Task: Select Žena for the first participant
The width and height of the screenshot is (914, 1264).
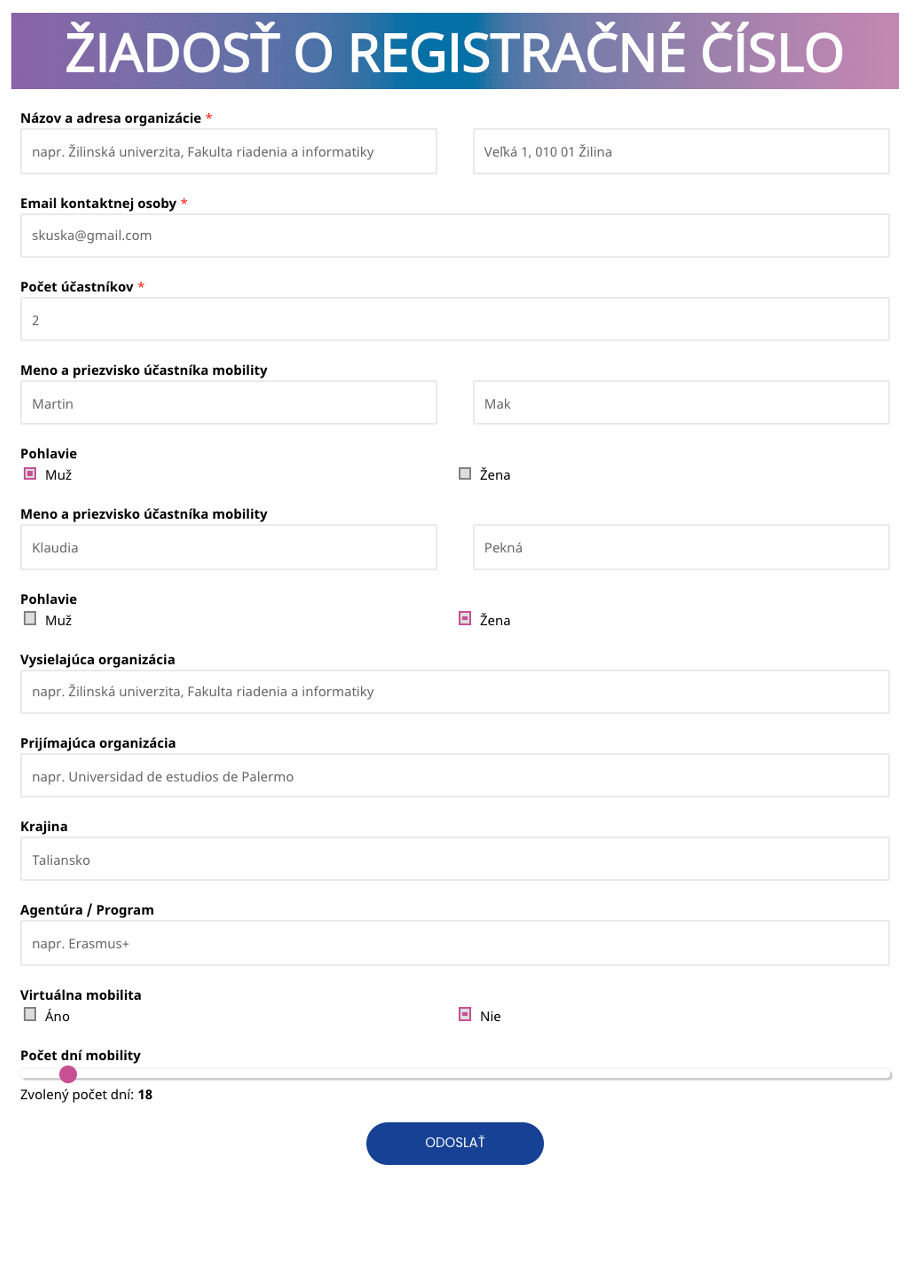Action: pos(465,474)
